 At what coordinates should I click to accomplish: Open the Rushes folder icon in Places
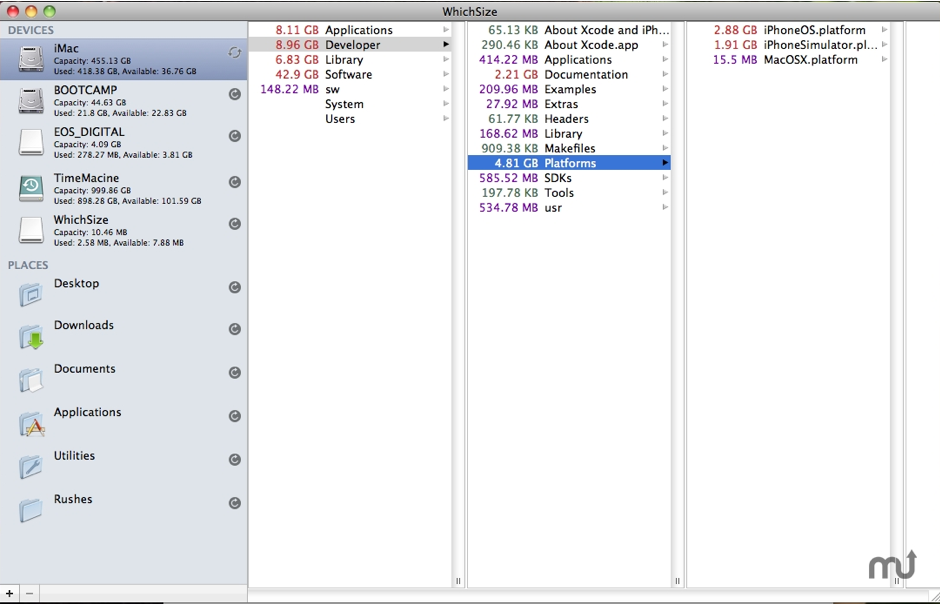(x=31, y=510)
